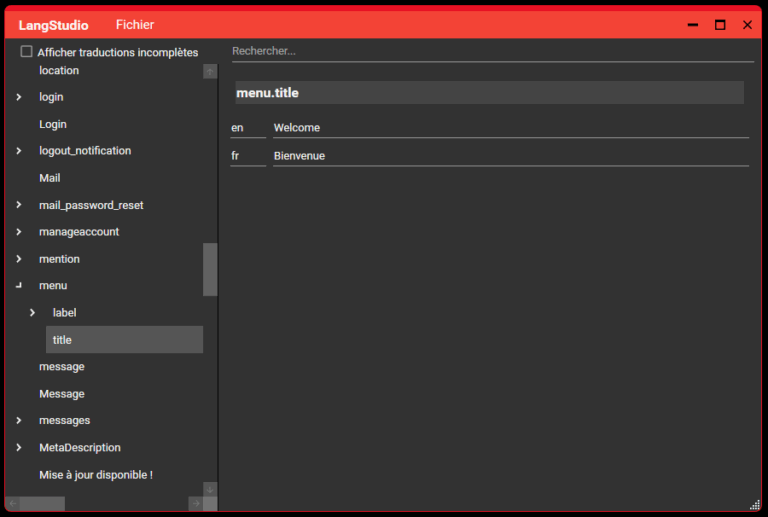
Task: Select the title tree item
Action: click(x=124, y=340)
